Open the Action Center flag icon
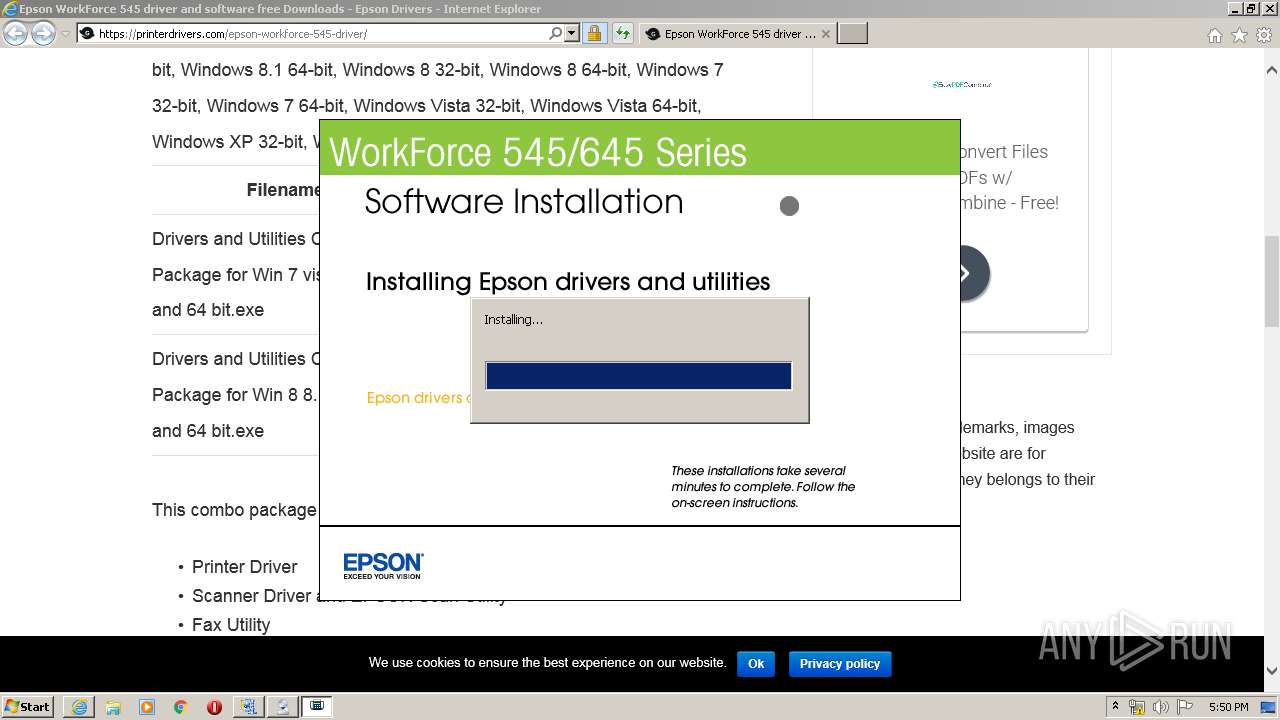This screenshot has width=1280, height=720. tap(1184, 707)
